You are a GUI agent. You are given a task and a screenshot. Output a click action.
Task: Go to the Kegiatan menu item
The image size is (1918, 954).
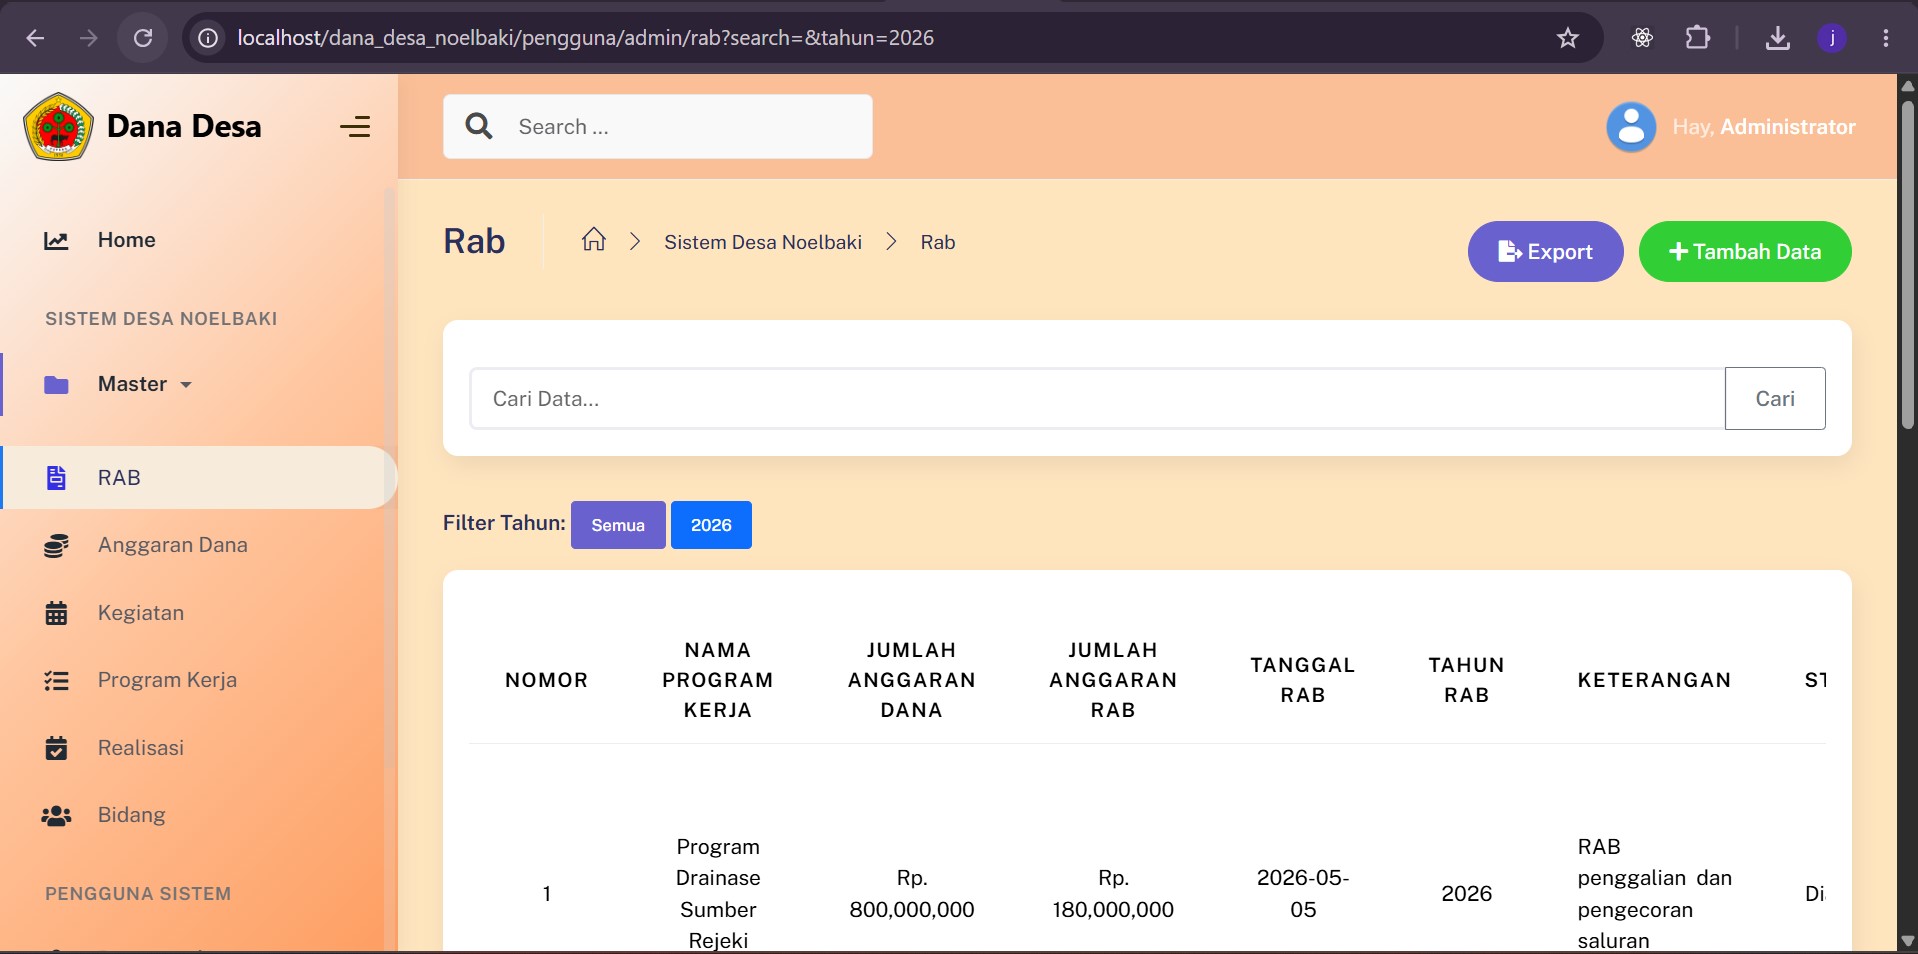point(141,613)
